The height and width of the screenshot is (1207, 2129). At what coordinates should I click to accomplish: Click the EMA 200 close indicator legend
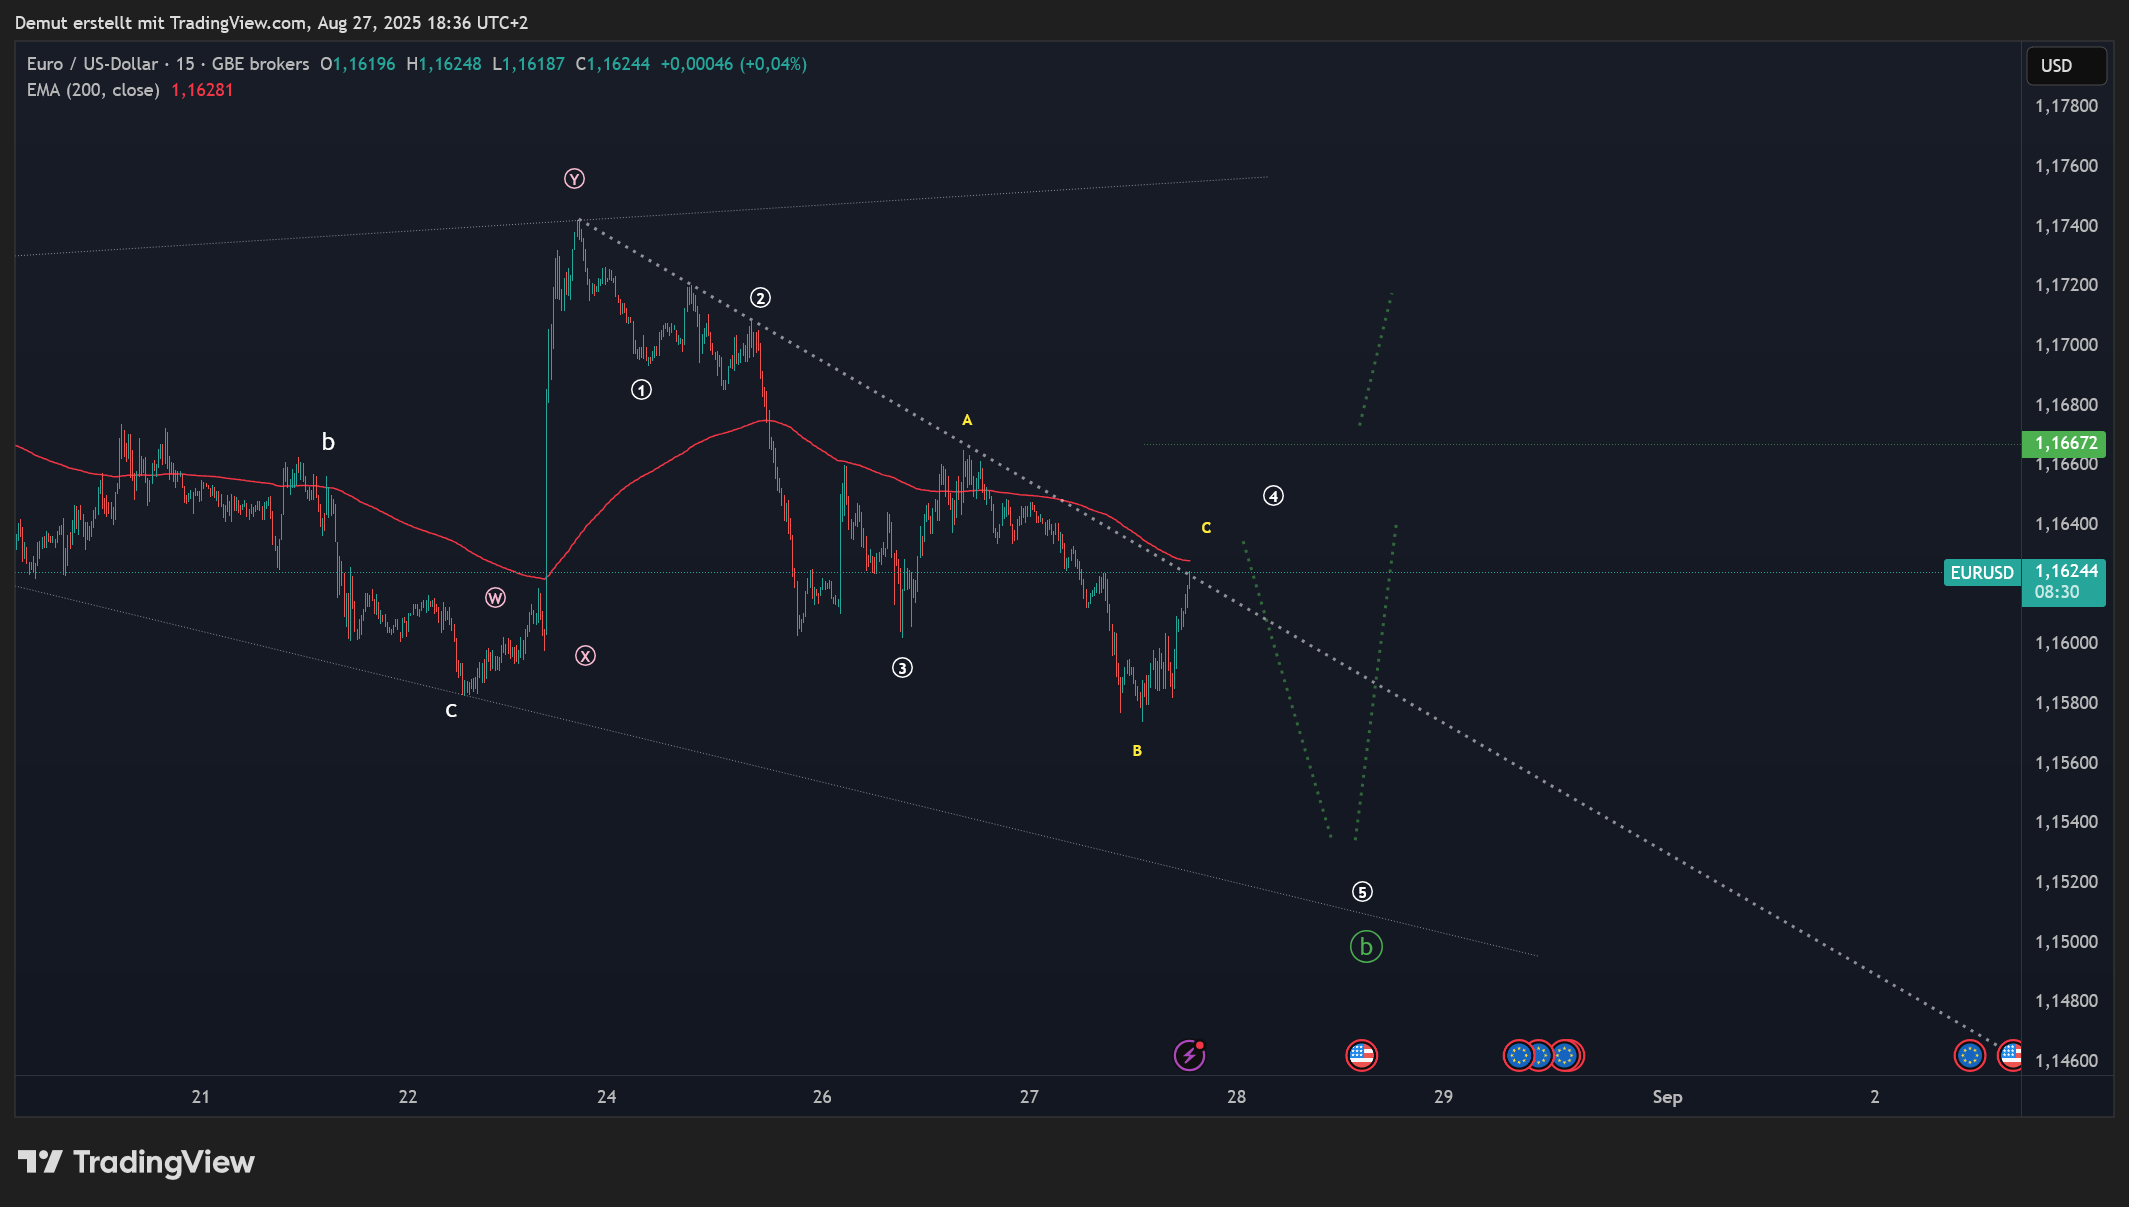click(x=93, y=90)
